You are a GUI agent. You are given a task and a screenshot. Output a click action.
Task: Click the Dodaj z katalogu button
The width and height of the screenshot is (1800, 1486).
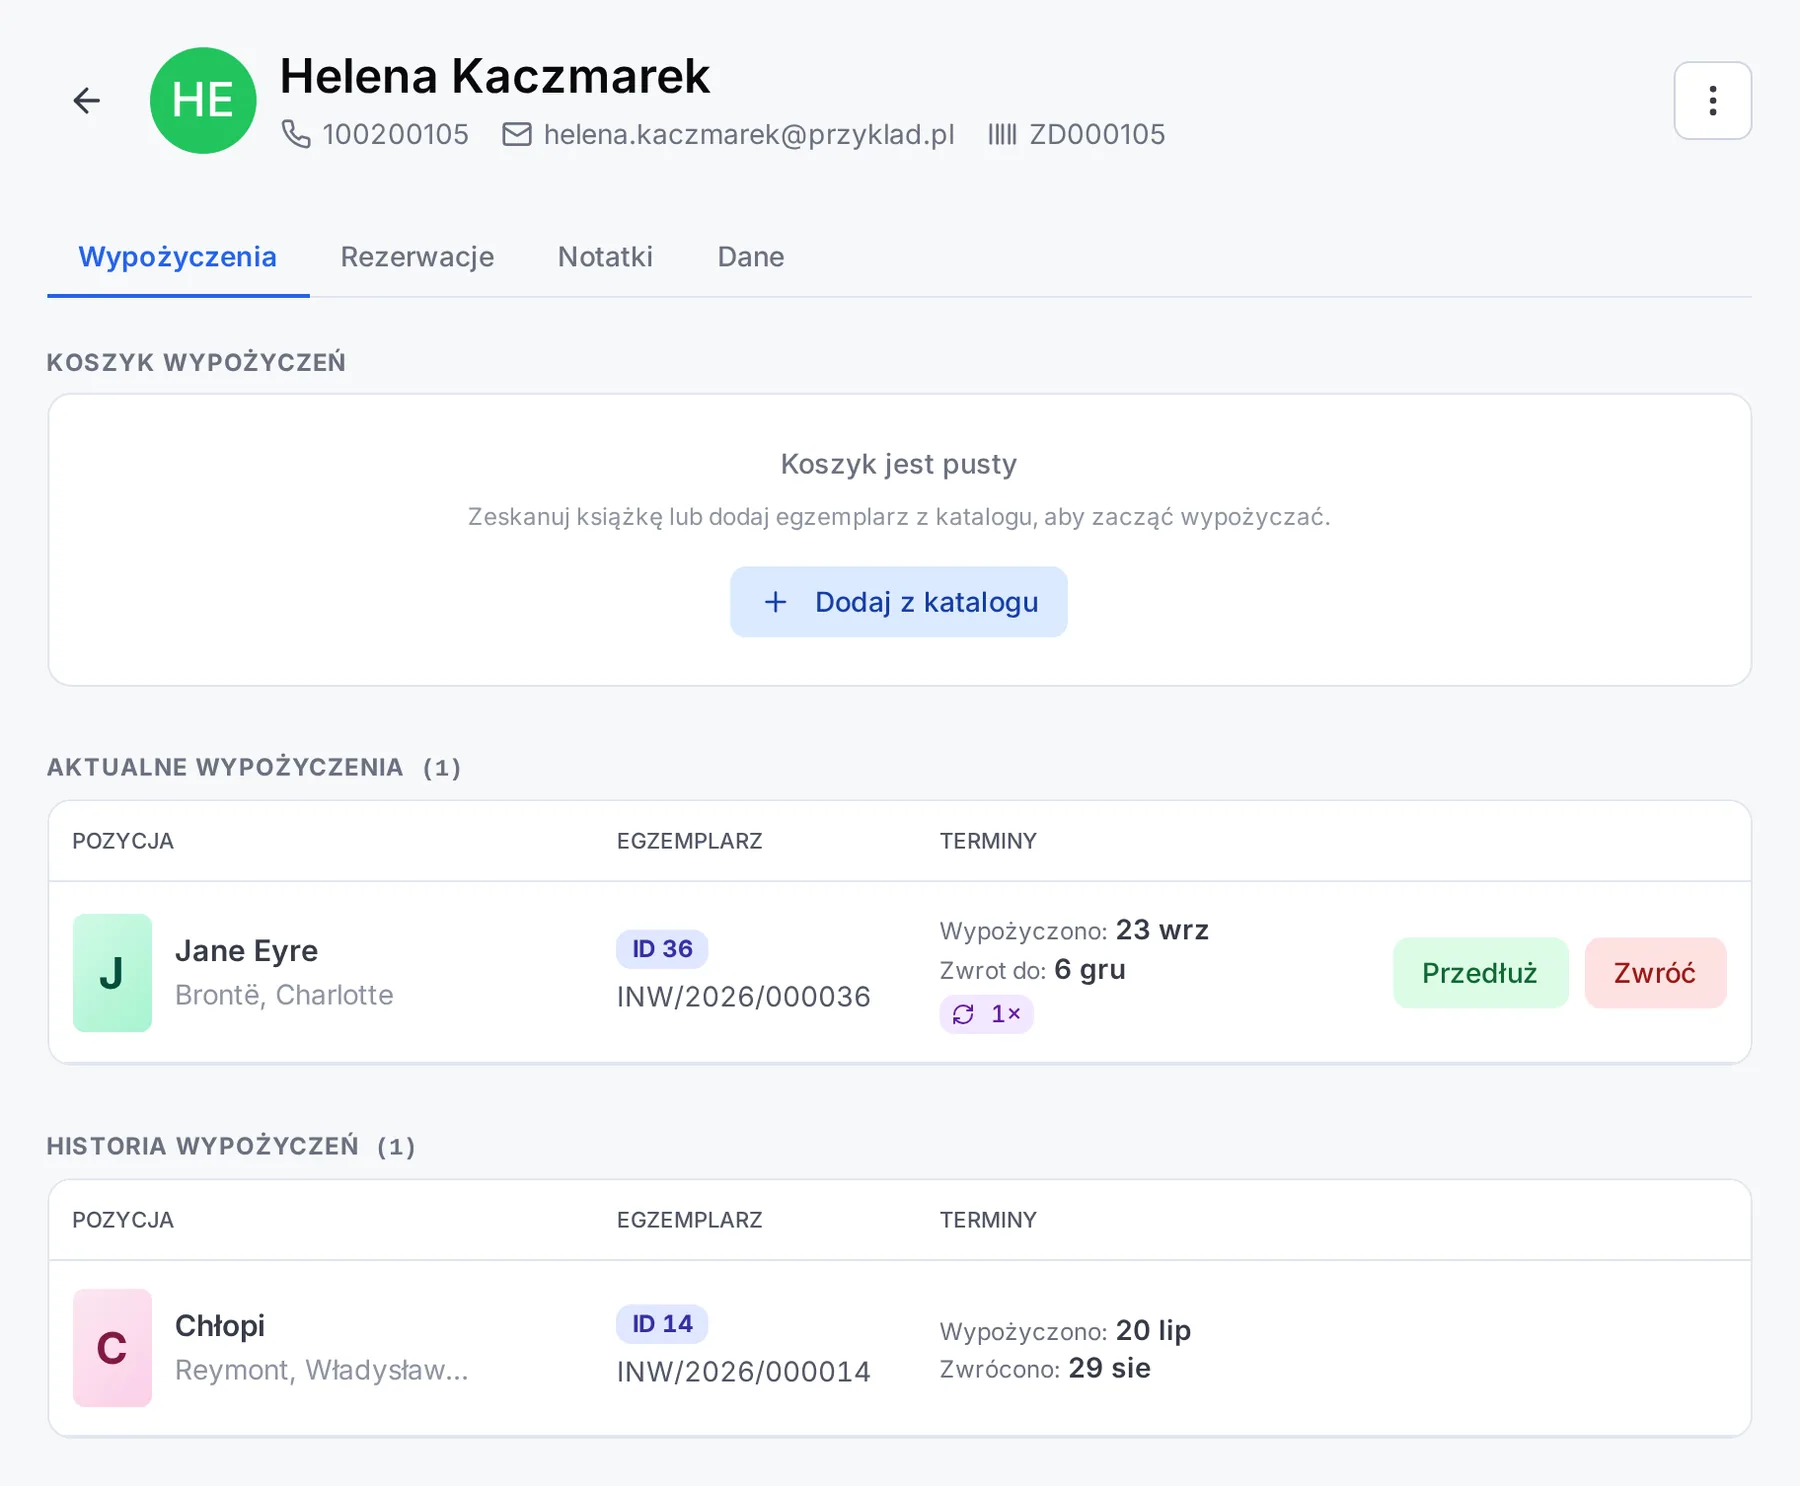(898, 602)
